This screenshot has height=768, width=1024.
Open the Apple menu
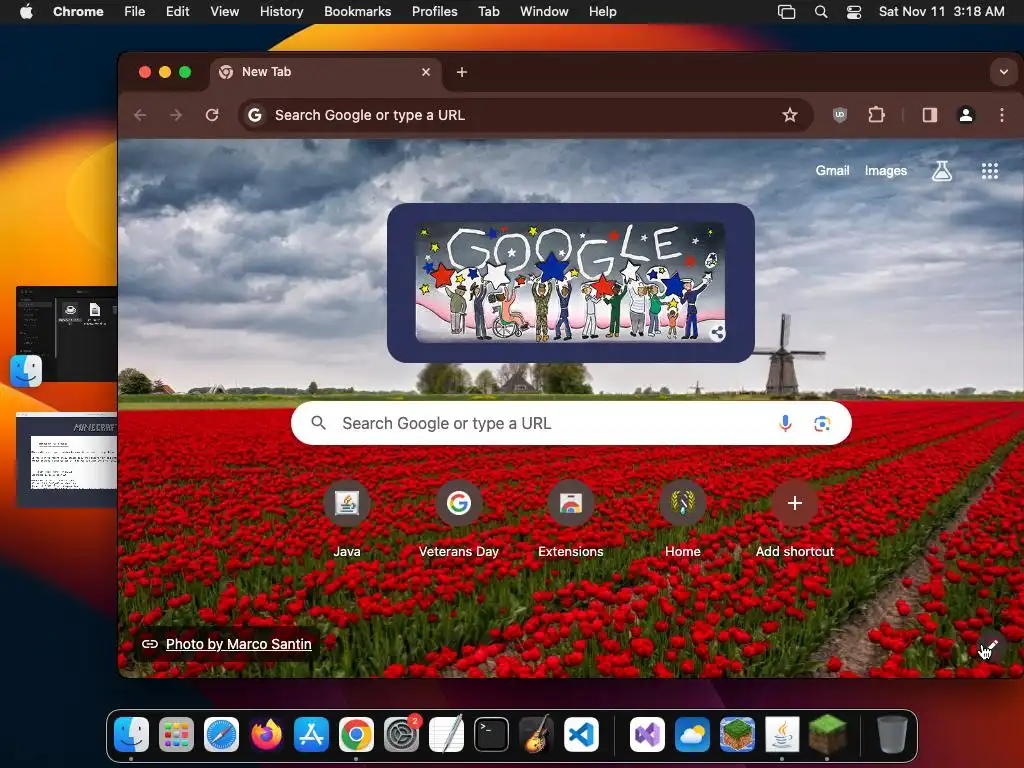click(26, 12)
